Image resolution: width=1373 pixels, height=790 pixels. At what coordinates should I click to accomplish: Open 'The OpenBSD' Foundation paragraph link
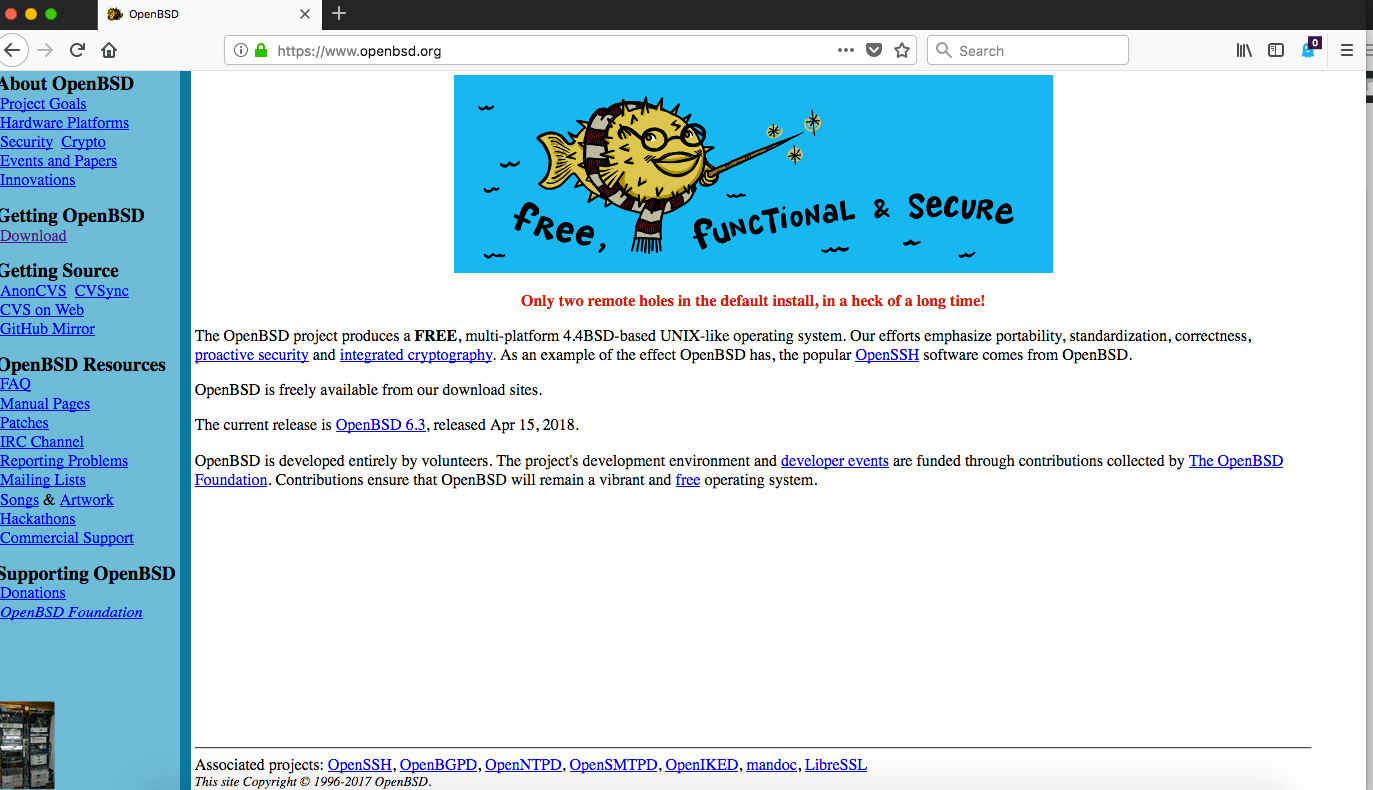pyautogui.click(x=1236, y=461)
